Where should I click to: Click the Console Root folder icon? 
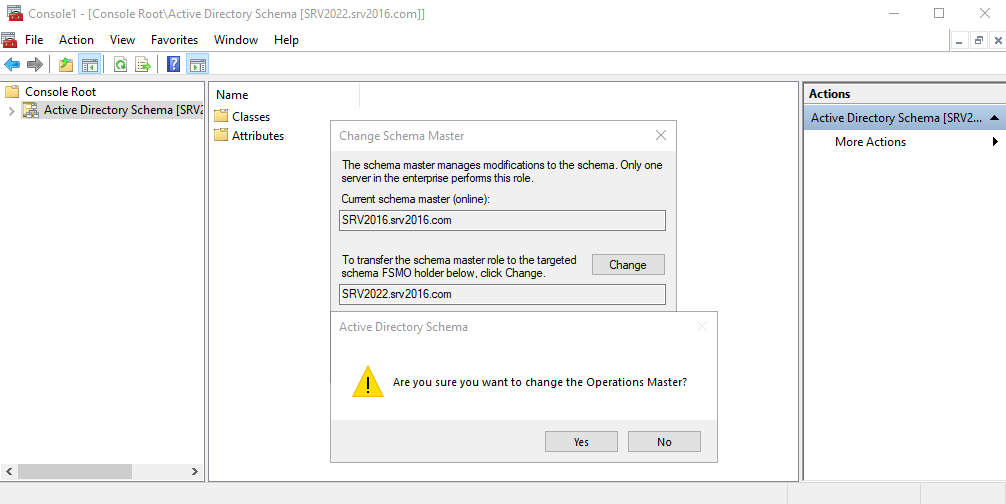coord(12,92)
